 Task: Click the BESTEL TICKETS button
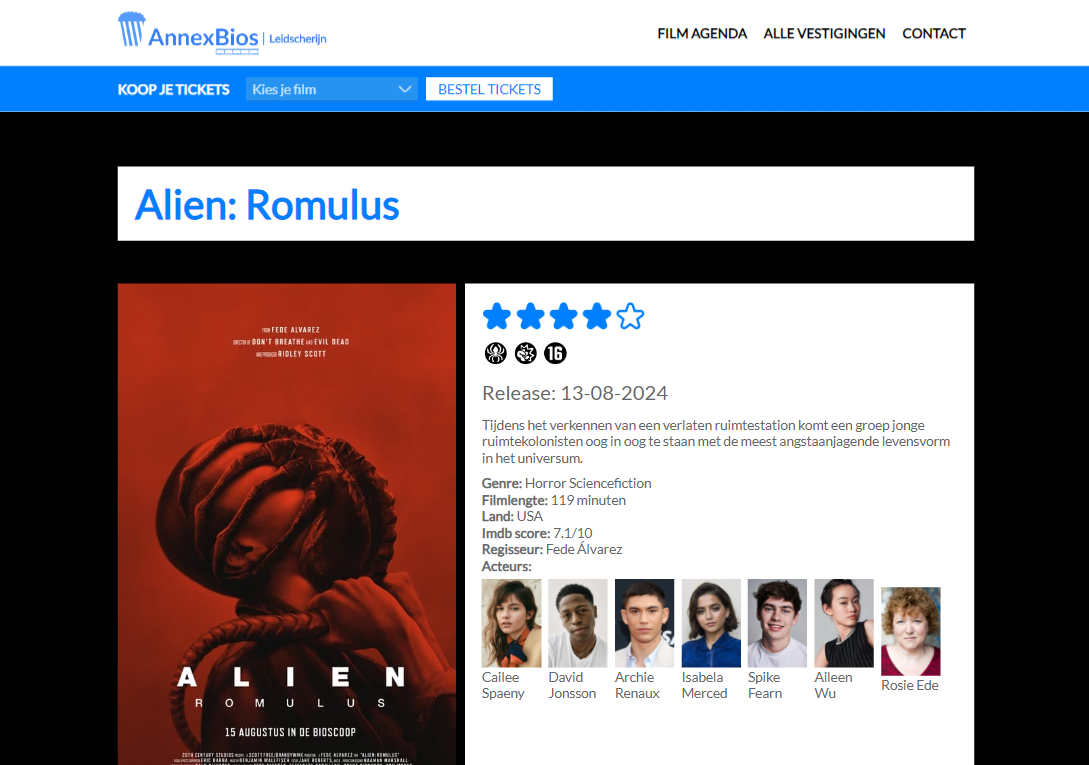point(489,89)
